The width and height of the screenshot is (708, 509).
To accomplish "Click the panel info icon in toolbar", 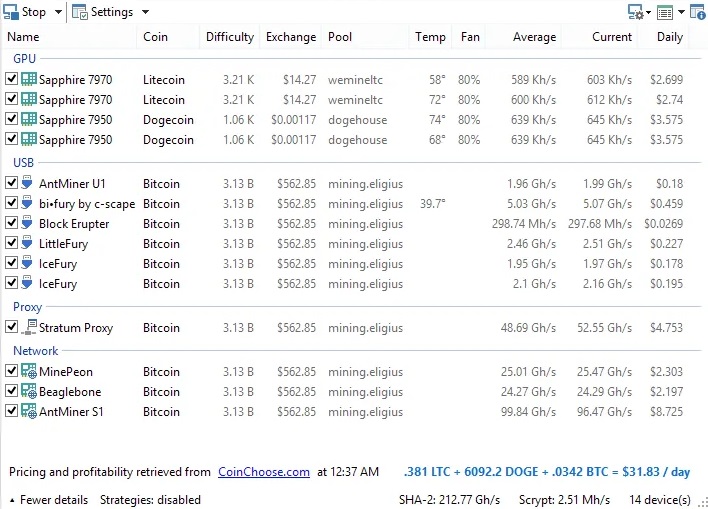I will coord(697,12).
